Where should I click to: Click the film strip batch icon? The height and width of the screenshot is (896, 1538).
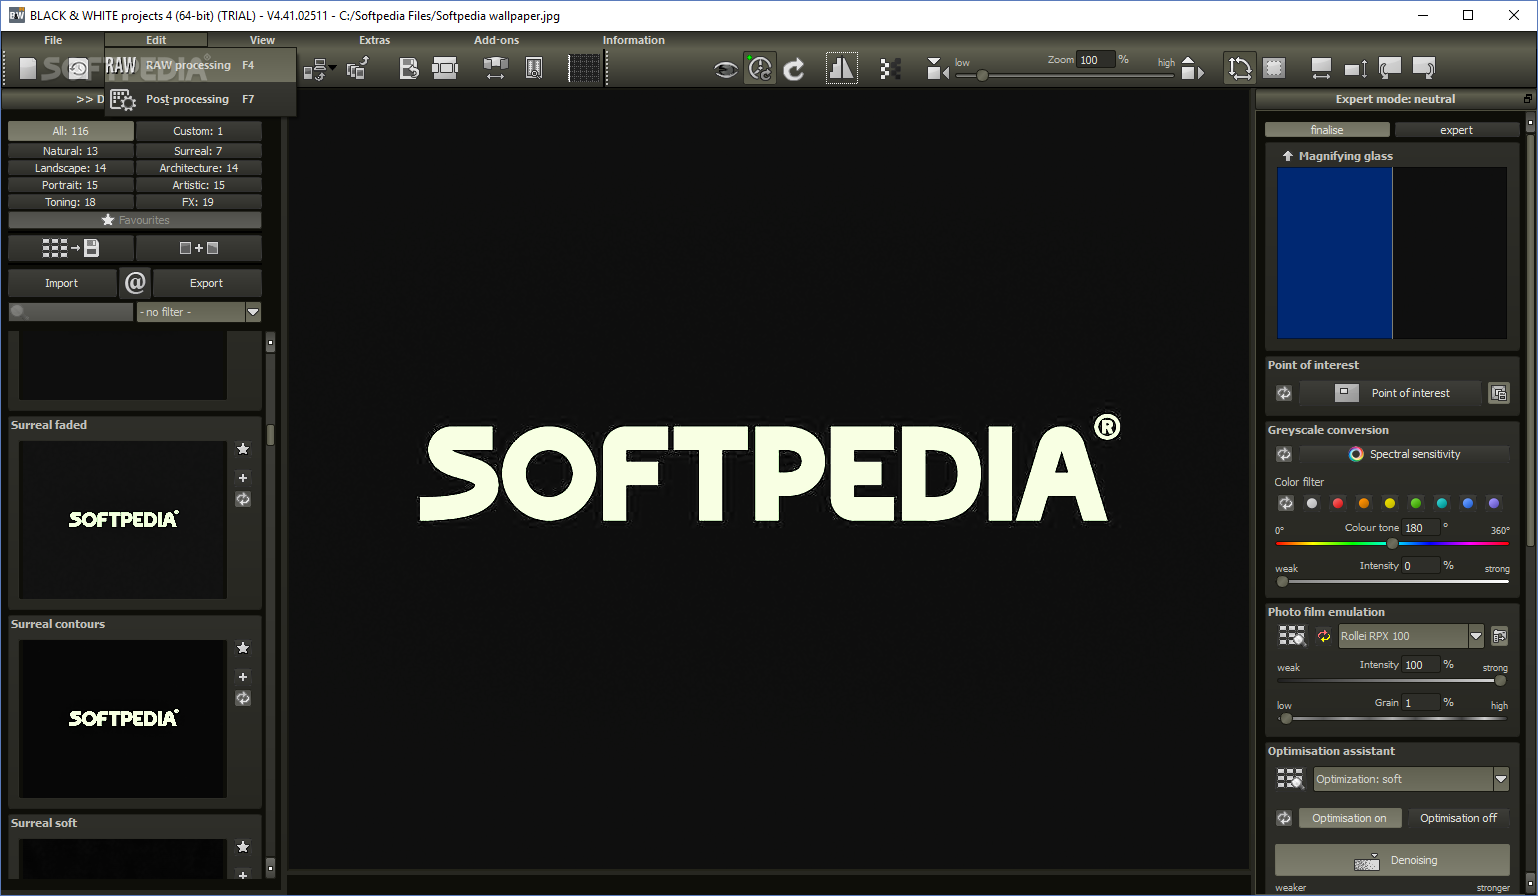coord(445,68)
